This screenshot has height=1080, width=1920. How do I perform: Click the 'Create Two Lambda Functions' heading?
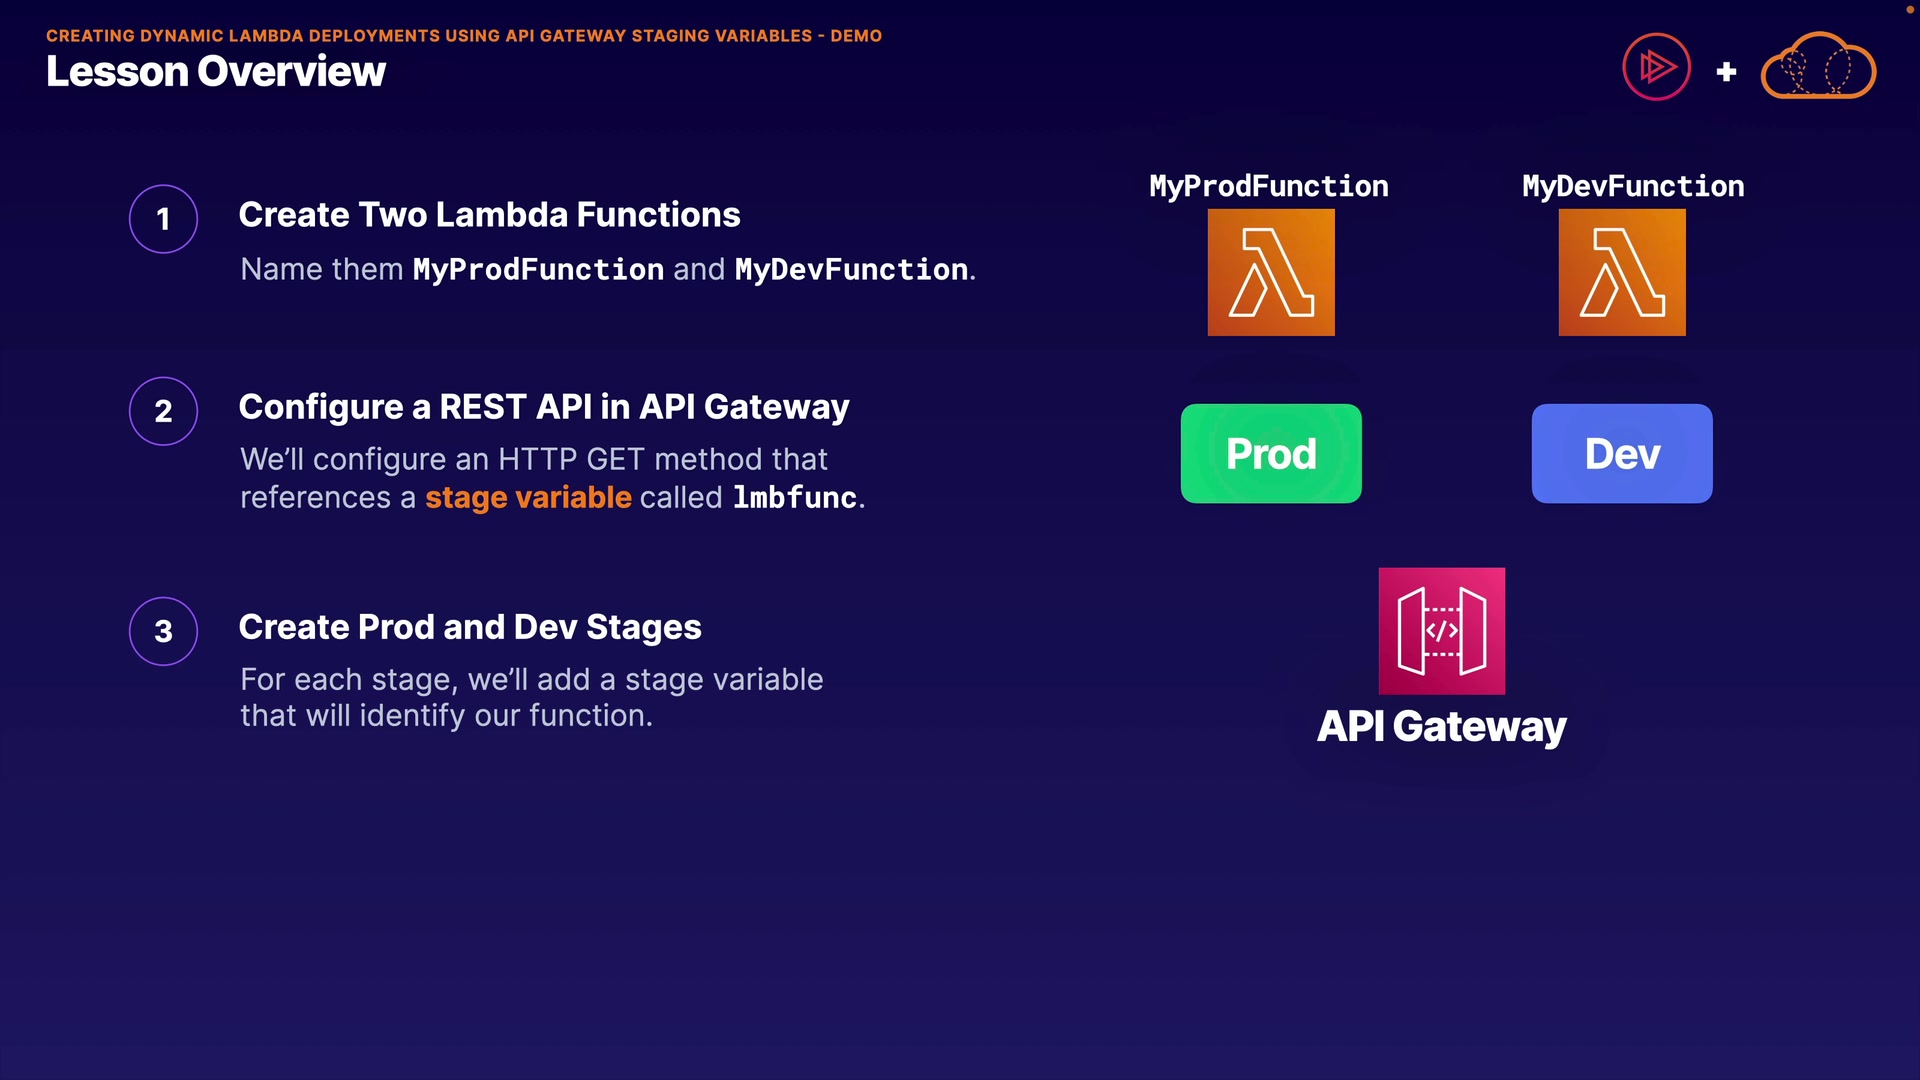pos(489,215)
